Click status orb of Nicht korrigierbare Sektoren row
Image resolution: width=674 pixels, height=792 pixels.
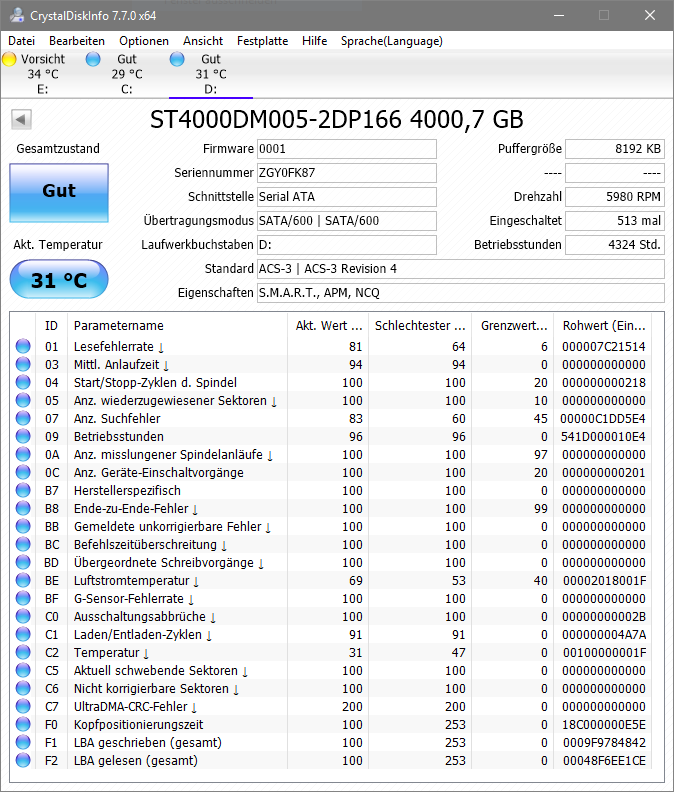(x=23, y=688)
